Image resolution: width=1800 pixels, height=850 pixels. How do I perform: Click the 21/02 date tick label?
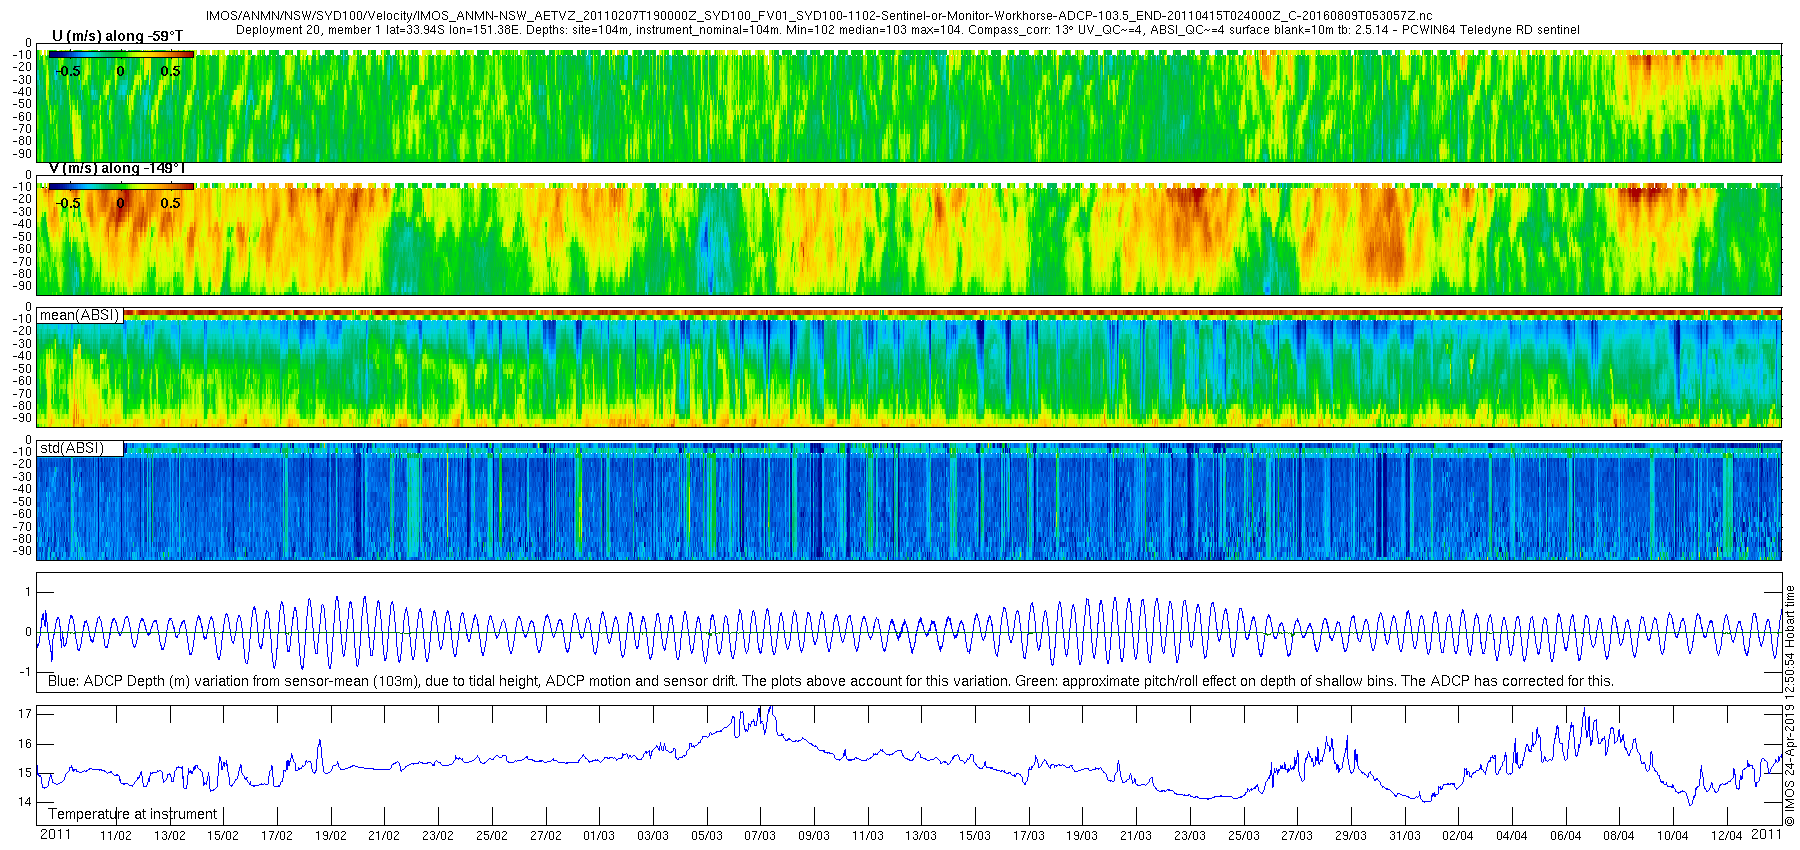click(x=384, y=836)
